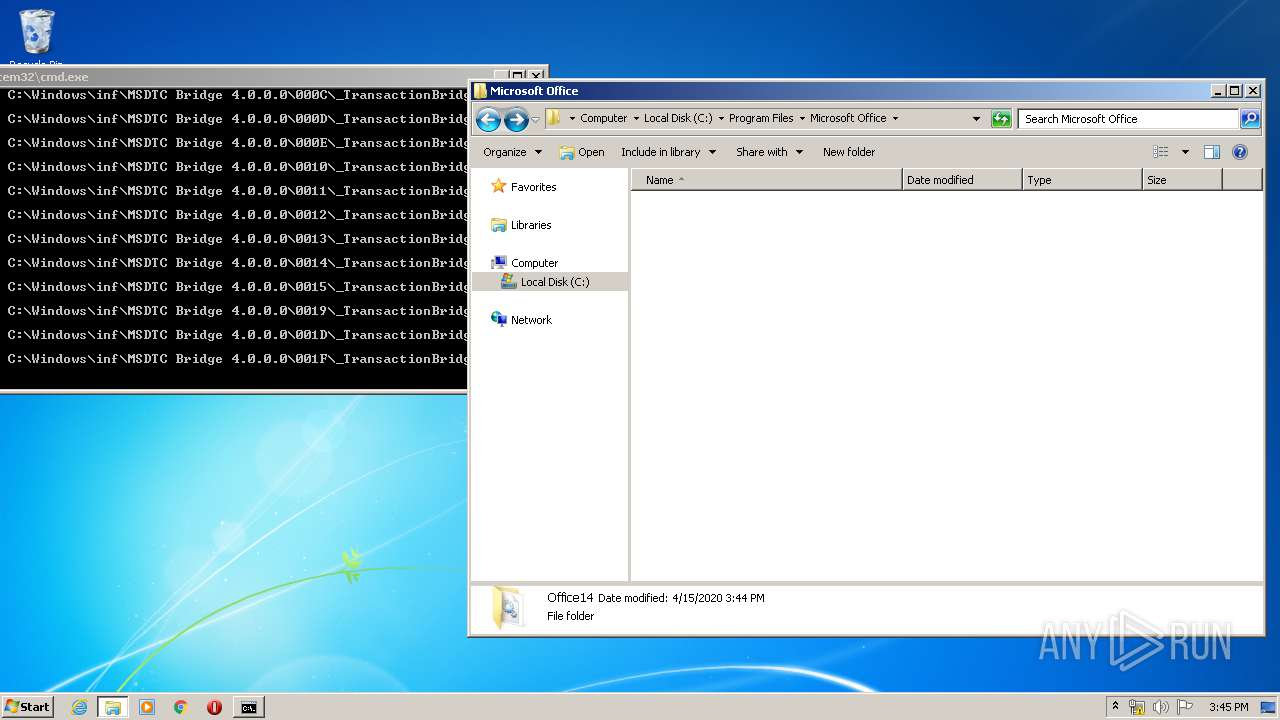Viewport: 1280px width, 720px height.
Task: Click Office14 folder icon in details pane
Action: pyautogui.click(x=507, y=607)
